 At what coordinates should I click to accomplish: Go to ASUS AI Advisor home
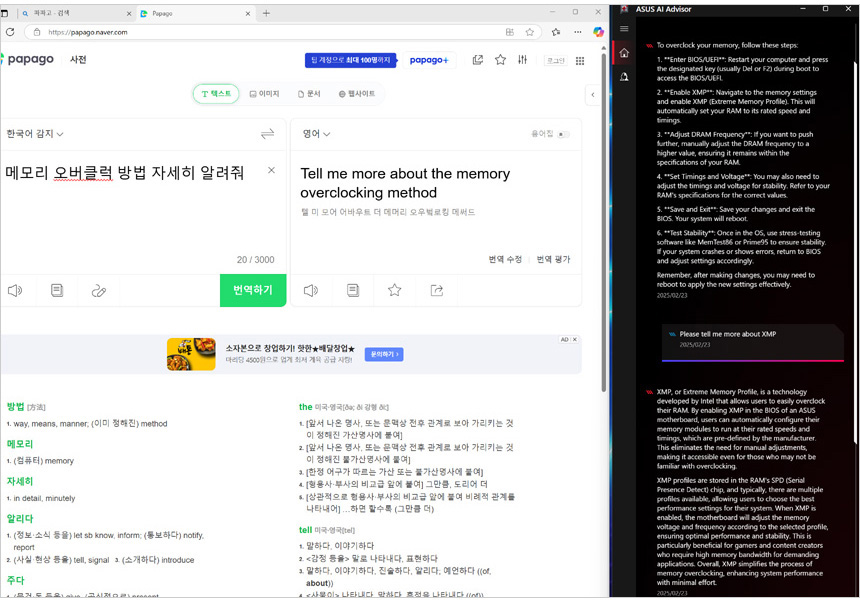[x=624, y=53]
